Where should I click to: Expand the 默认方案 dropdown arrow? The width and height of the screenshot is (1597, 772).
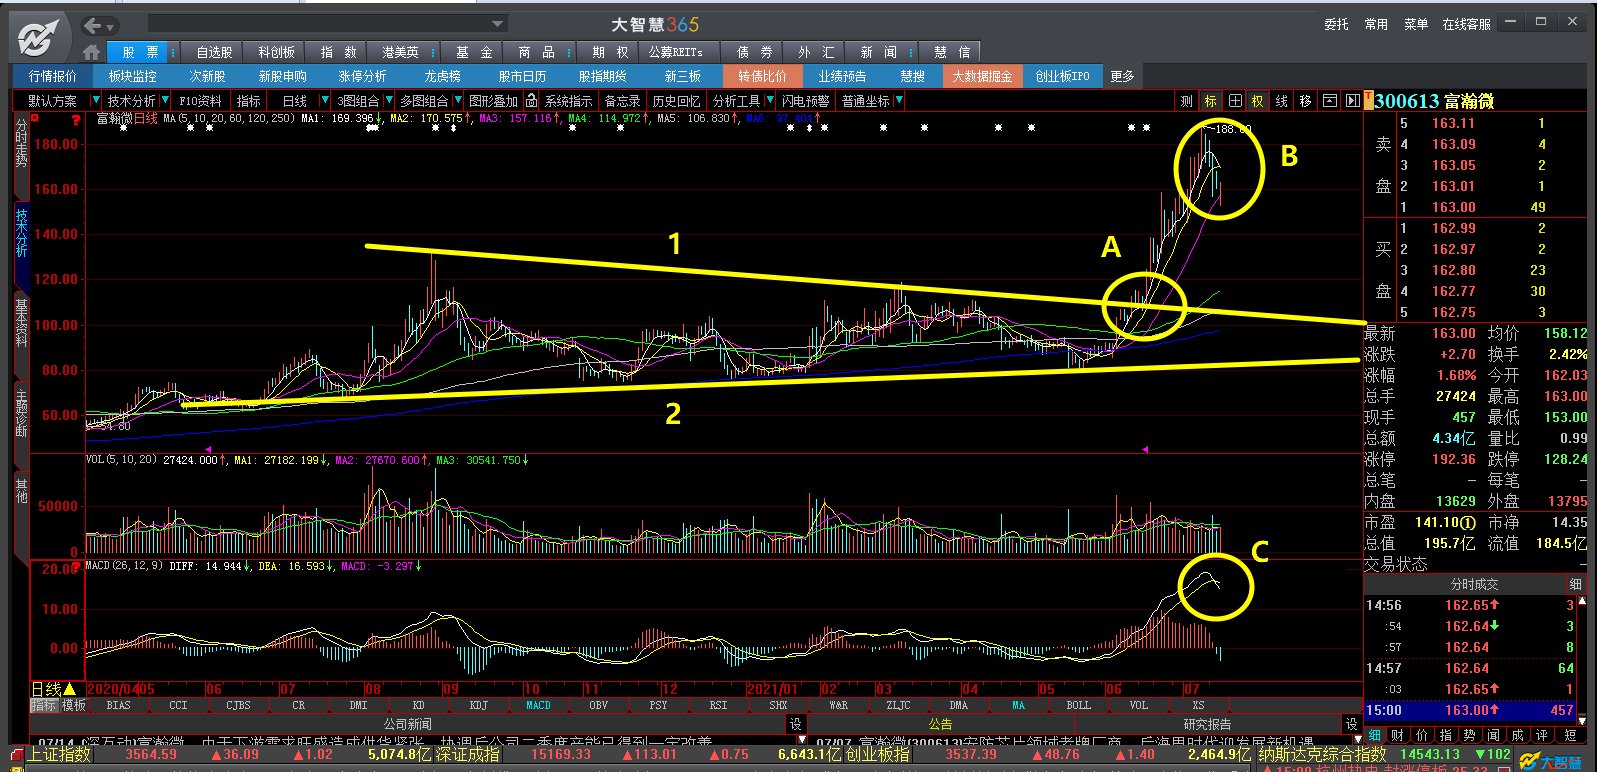(96, 101)
